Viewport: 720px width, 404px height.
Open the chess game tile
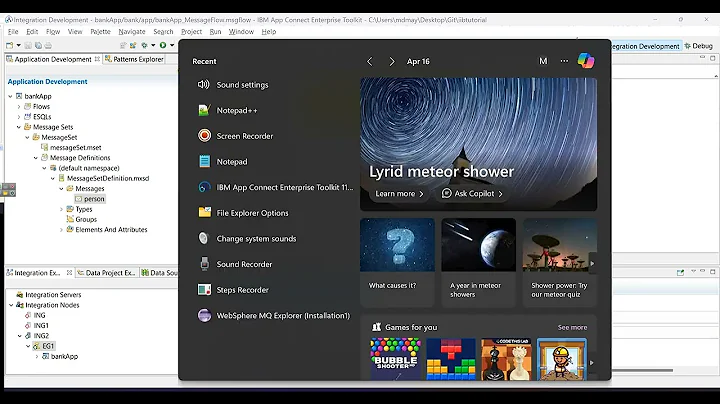pos(506,359)
